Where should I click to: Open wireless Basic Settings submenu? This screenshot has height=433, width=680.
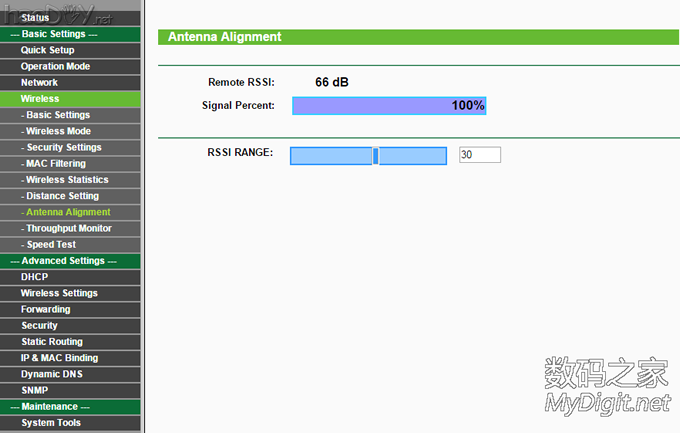click(x=57, y=115)
